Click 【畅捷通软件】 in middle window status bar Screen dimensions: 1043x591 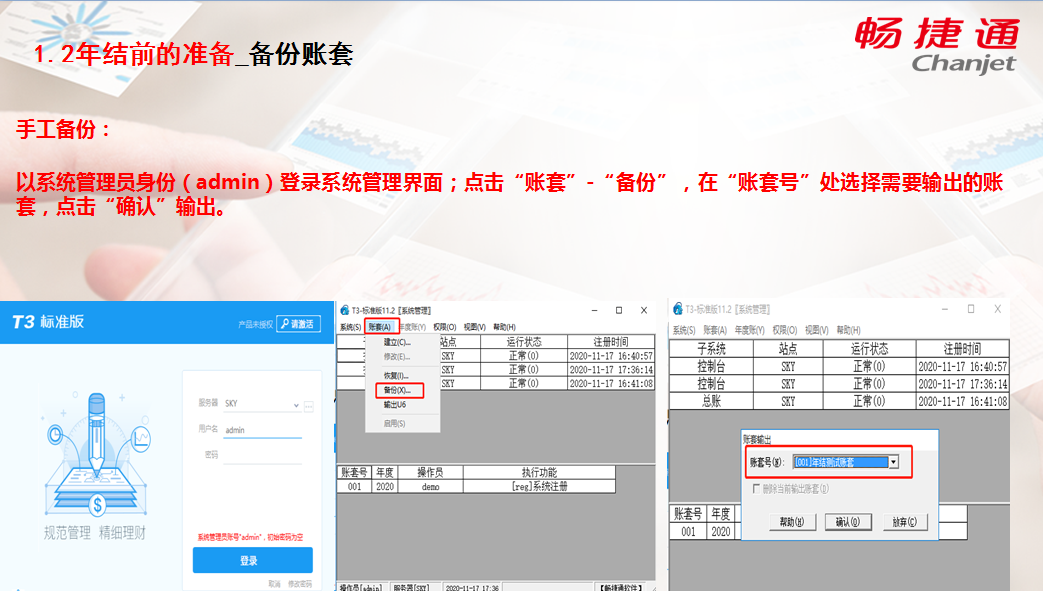621,588
